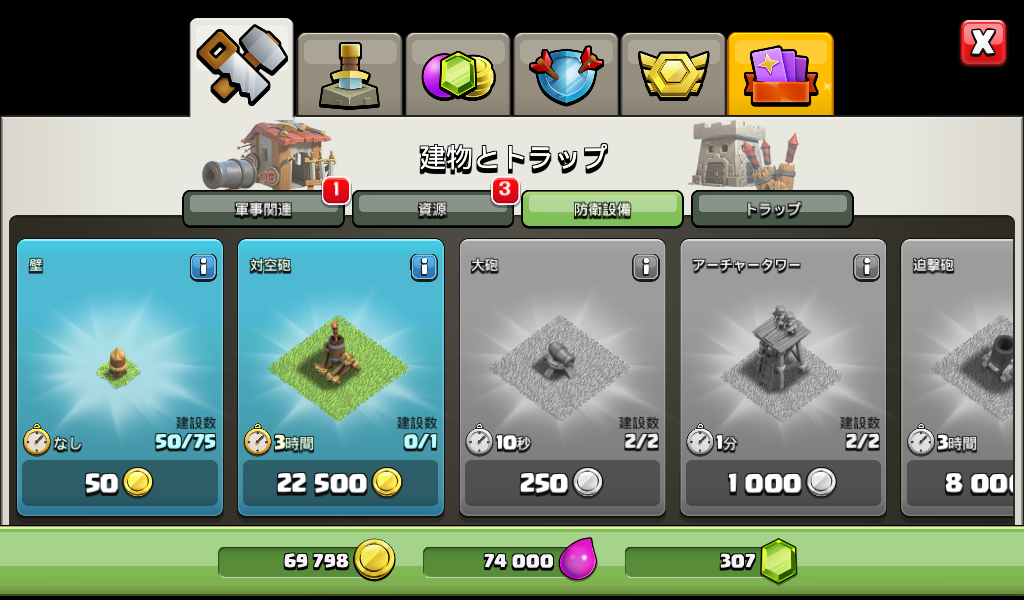The image size is (1024, 600).
Task: Switch to the 資源 category tab
Action: tap(432, 209)
